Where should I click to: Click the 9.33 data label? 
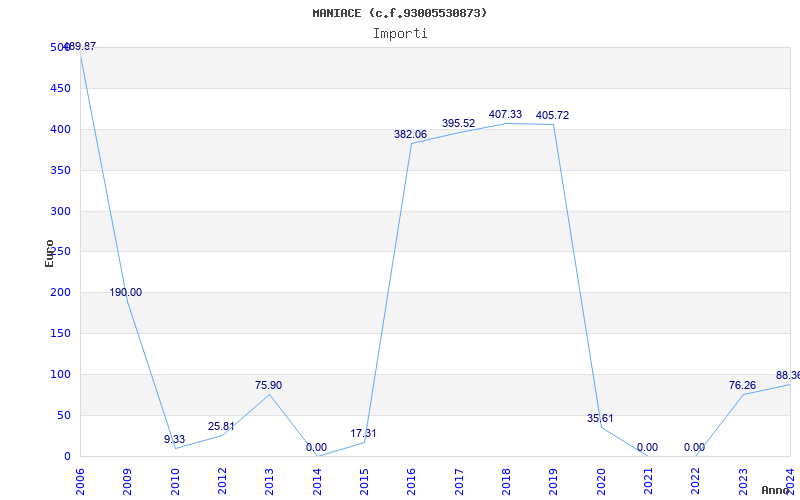click(x=174, y=439)
